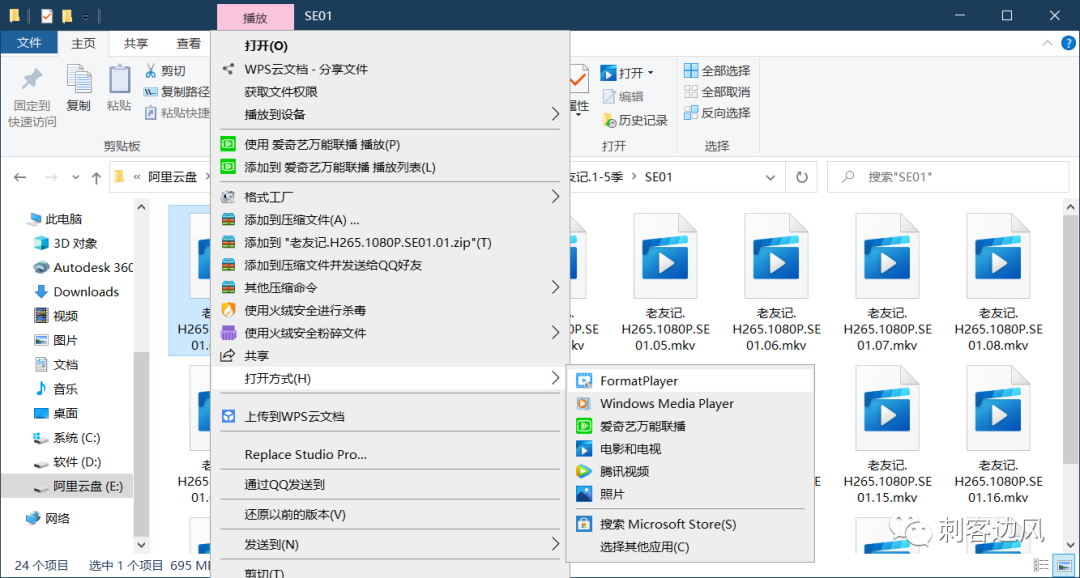This screenshot has height=578, width=1080.
Task: Click 打开方式(H) menu entry
Action: [x=390, y=378]
